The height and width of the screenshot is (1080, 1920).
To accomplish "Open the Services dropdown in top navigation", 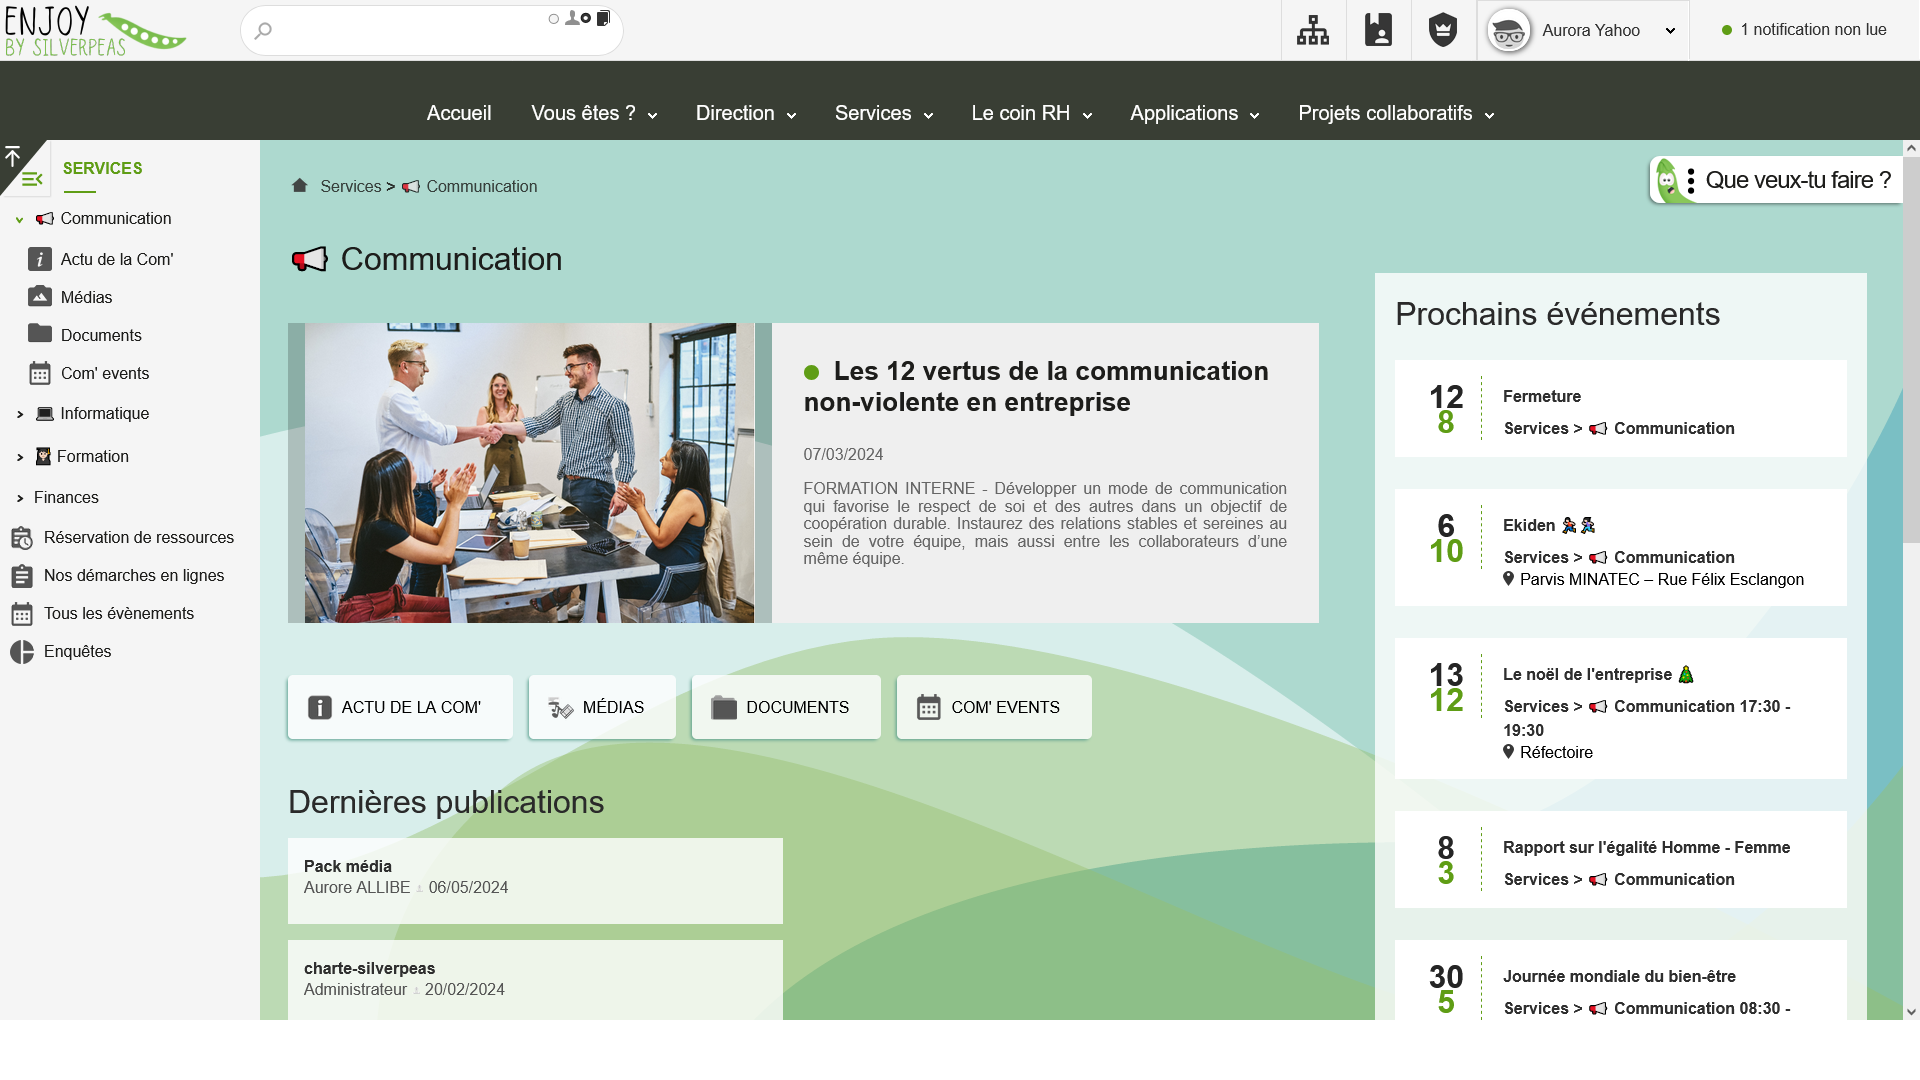I will click(884, 113).
